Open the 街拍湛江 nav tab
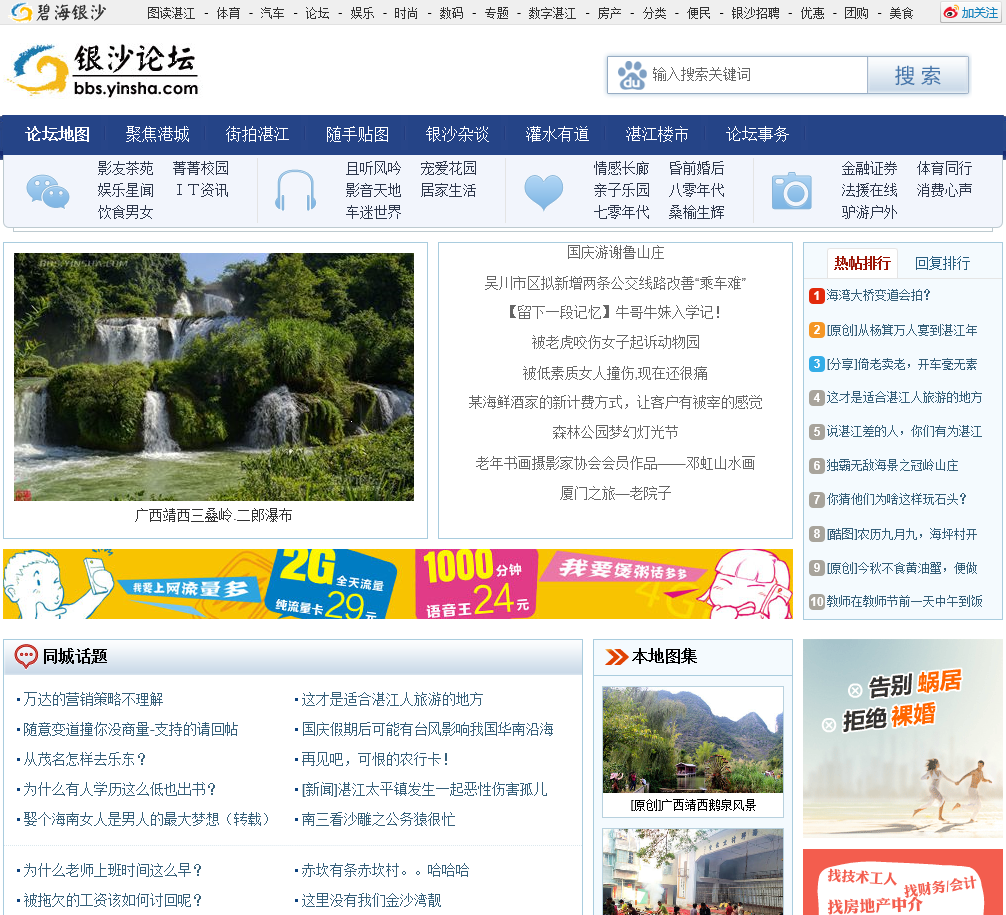Viewport: 1006px width, 915px height. [x=257, y=134]
